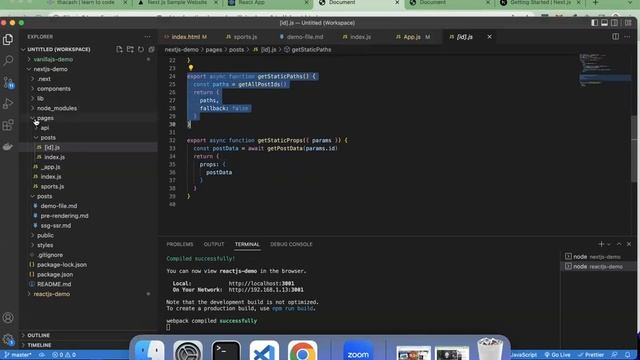Open the Manage gear icon

pyautogui.click(x=8, y=339)
